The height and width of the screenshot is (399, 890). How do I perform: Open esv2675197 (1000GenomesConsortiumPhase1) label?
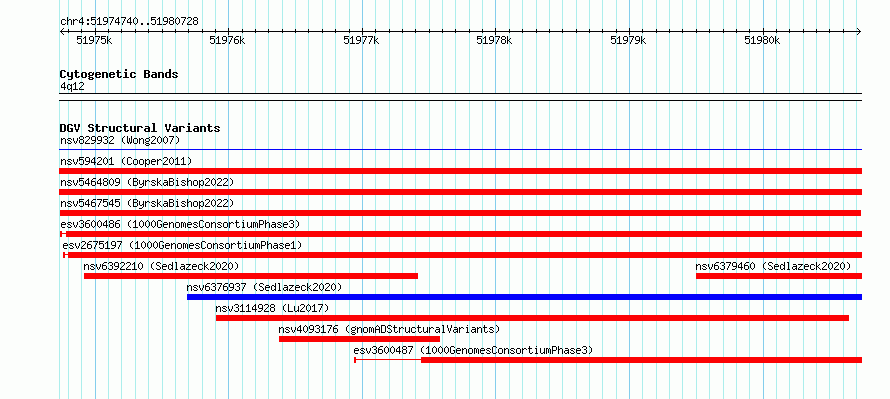pyautogui.click(x=182, y=245)
